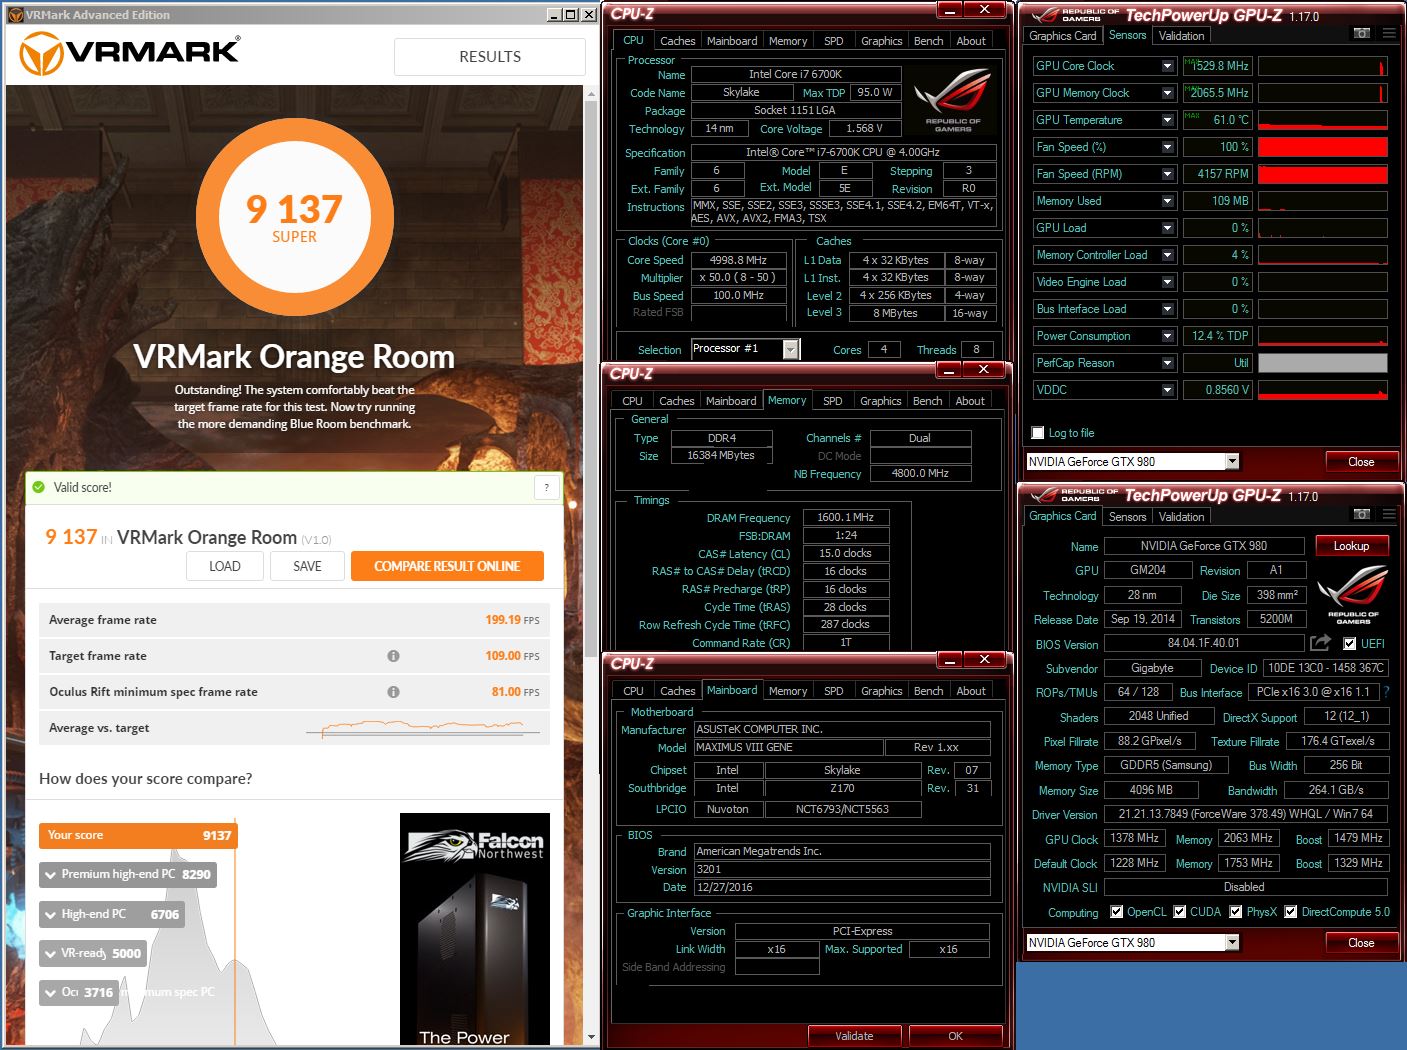Click the BIOS save/share arrow icon in GPU-Z

click(x=1320, y=643)
